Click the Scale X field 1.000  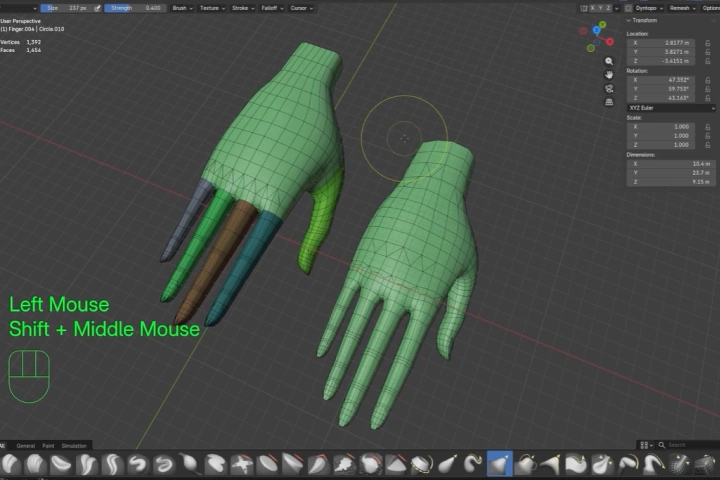661,127
